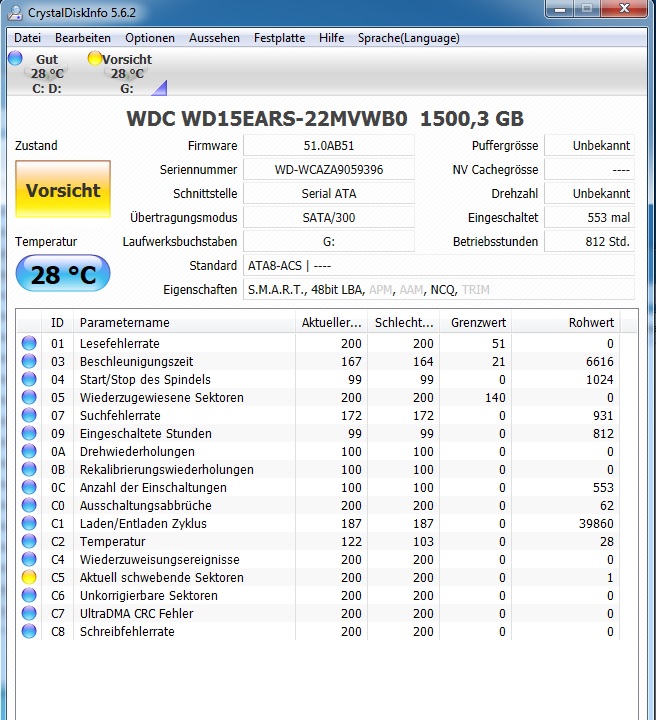Click the status orb for Eingeschaltete Stunden

point(29,433)
